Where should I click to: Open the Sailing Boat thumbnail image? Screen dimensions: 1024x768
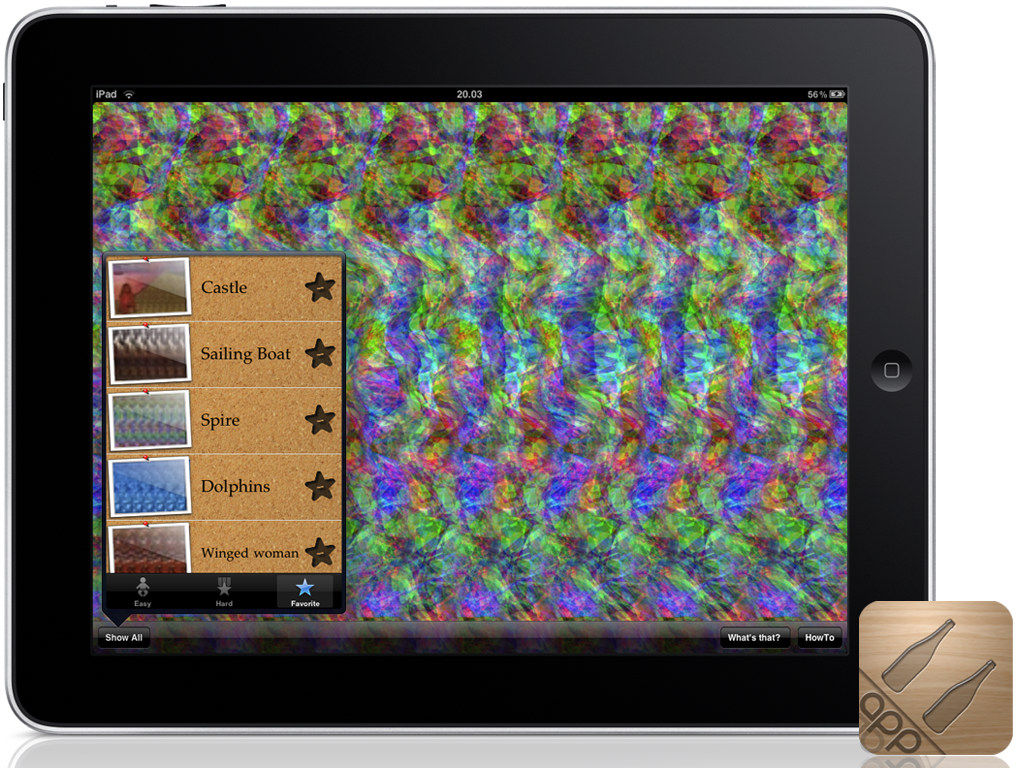coord(150,353)
